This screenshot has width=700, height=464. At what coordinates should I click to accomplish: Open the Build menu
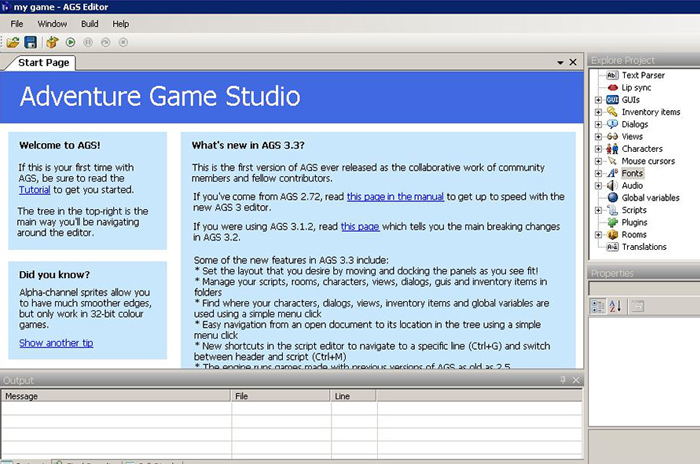pos(90,24)
